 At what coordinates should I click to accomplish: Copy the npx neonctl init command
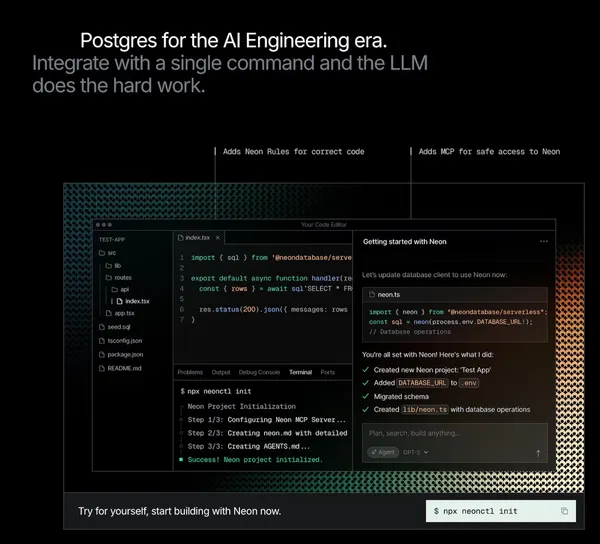coord(564,511)
